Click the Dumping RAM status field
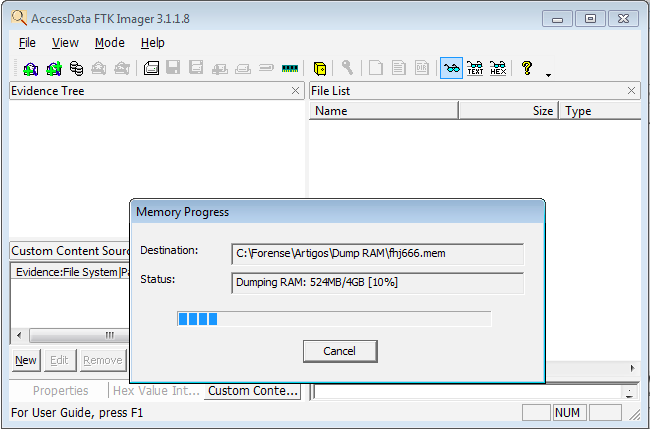650x429 pixels. pyautogui.click(x=378, y=283)
